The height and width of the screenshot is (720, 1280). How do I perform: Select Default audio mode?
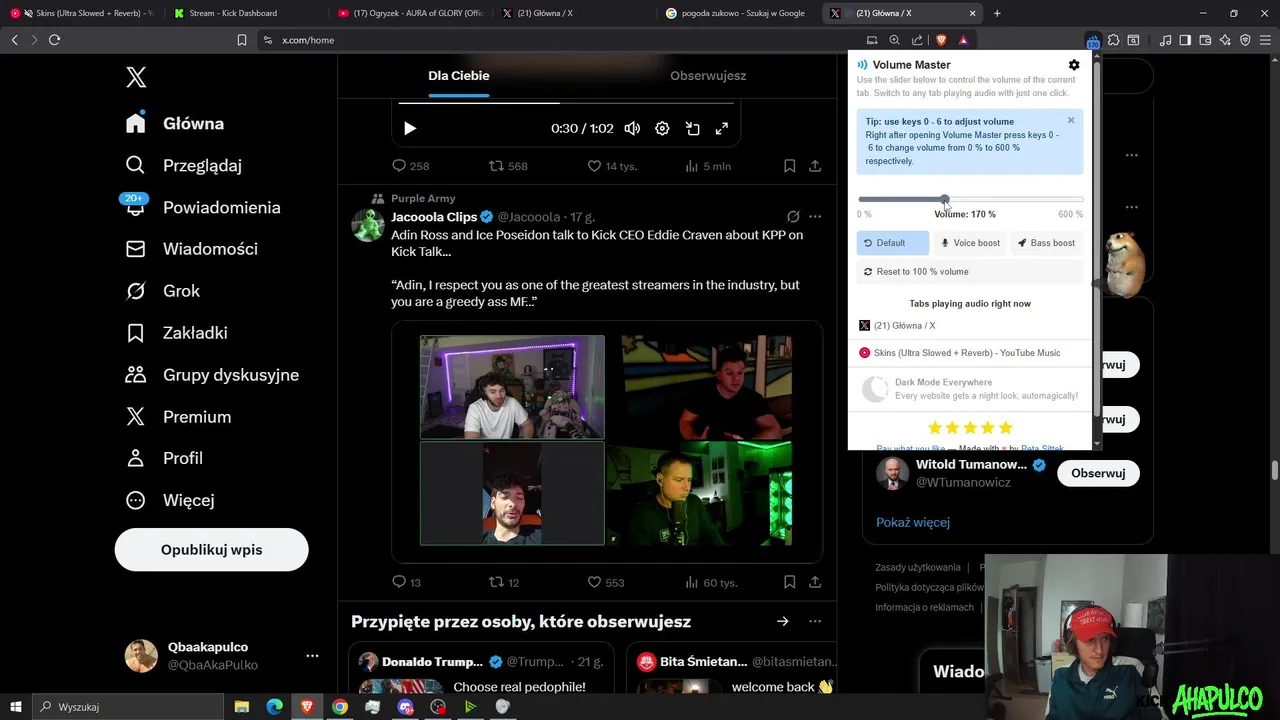point(892,243)
